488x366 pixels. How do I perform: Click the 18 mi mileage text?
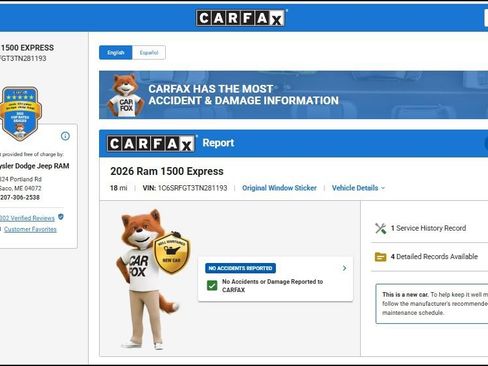click(119, 188)
